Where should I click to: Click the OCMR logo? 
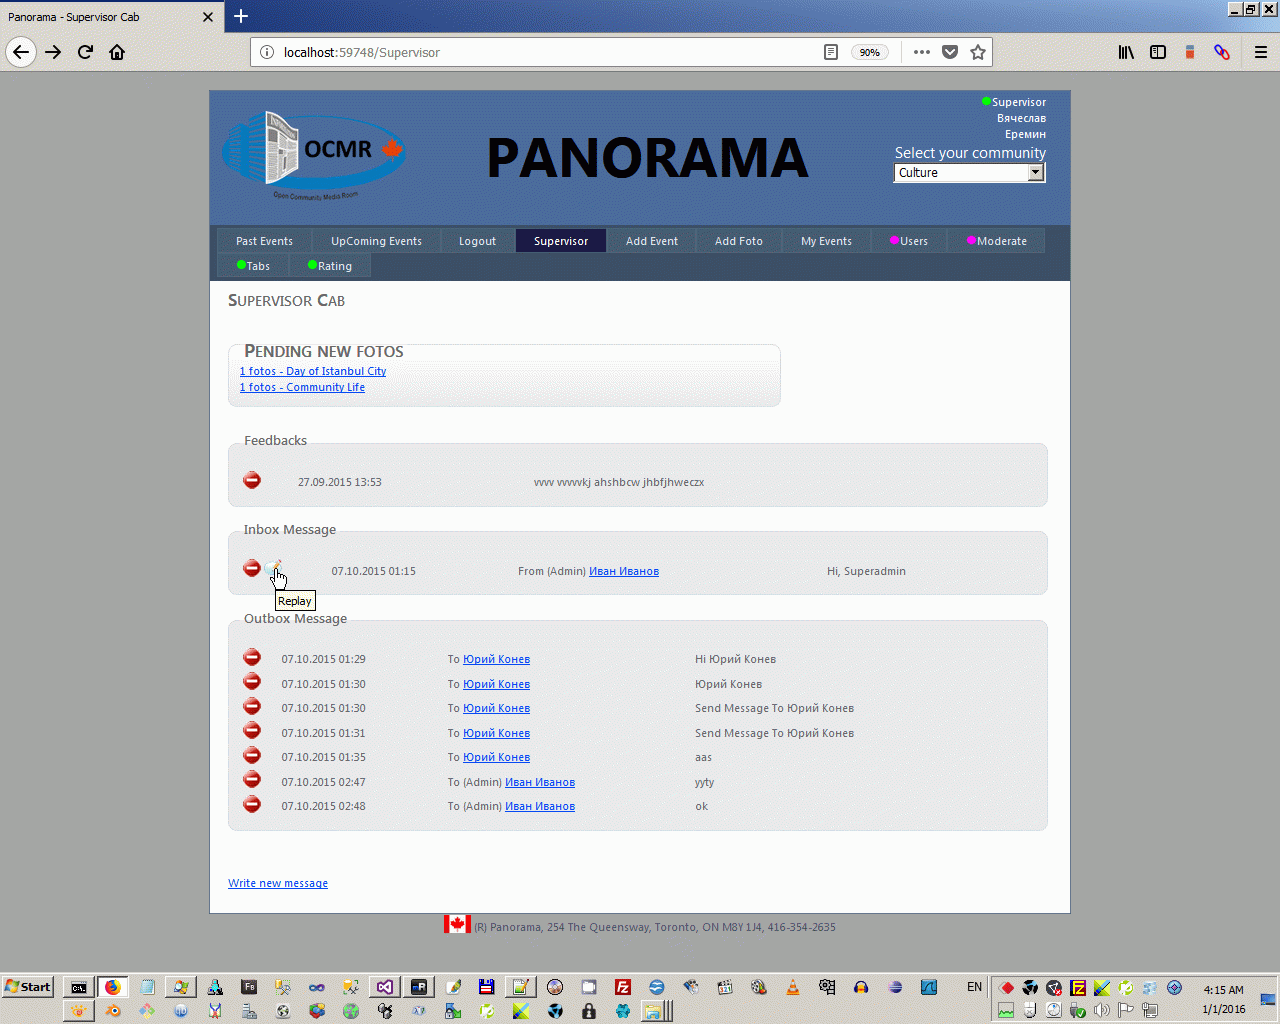pyautogui.click(x=313, y=155)
